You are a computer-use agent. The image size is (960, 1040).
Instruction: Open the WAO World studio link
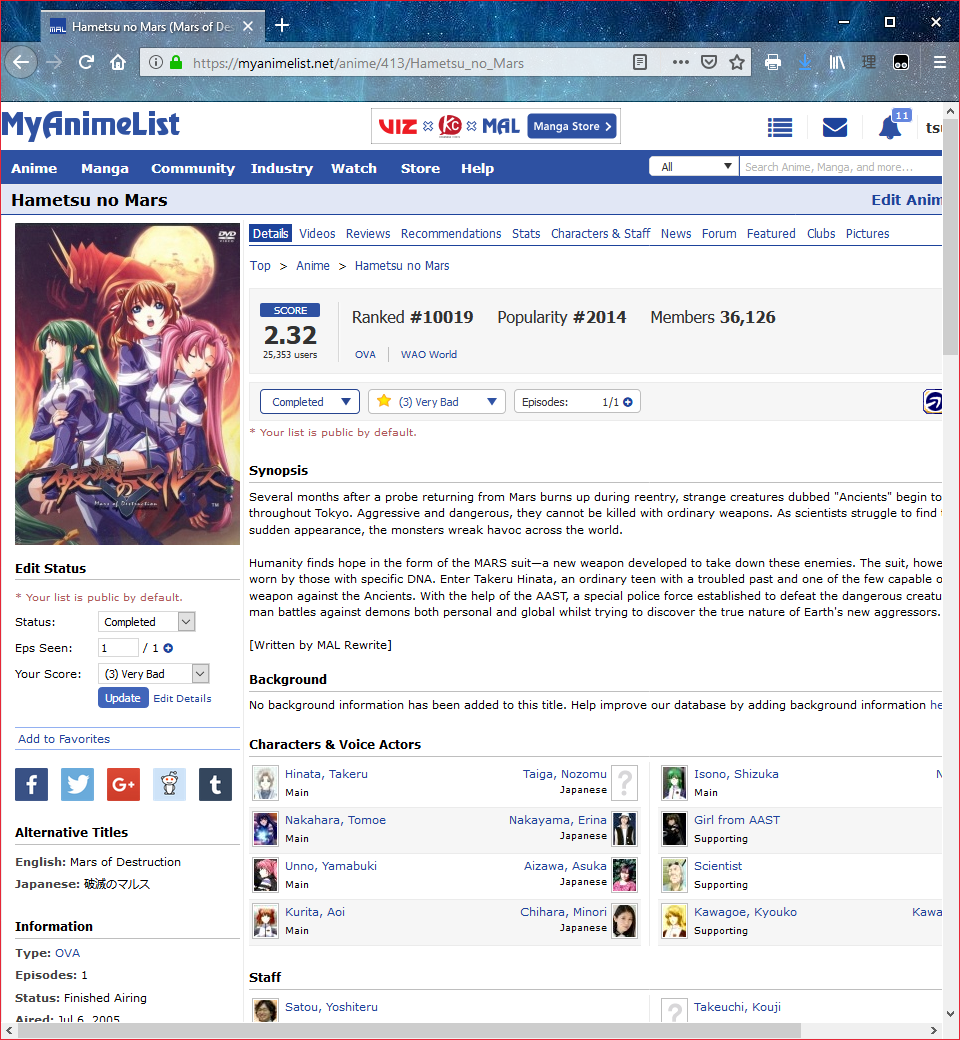tap(429, 355)
